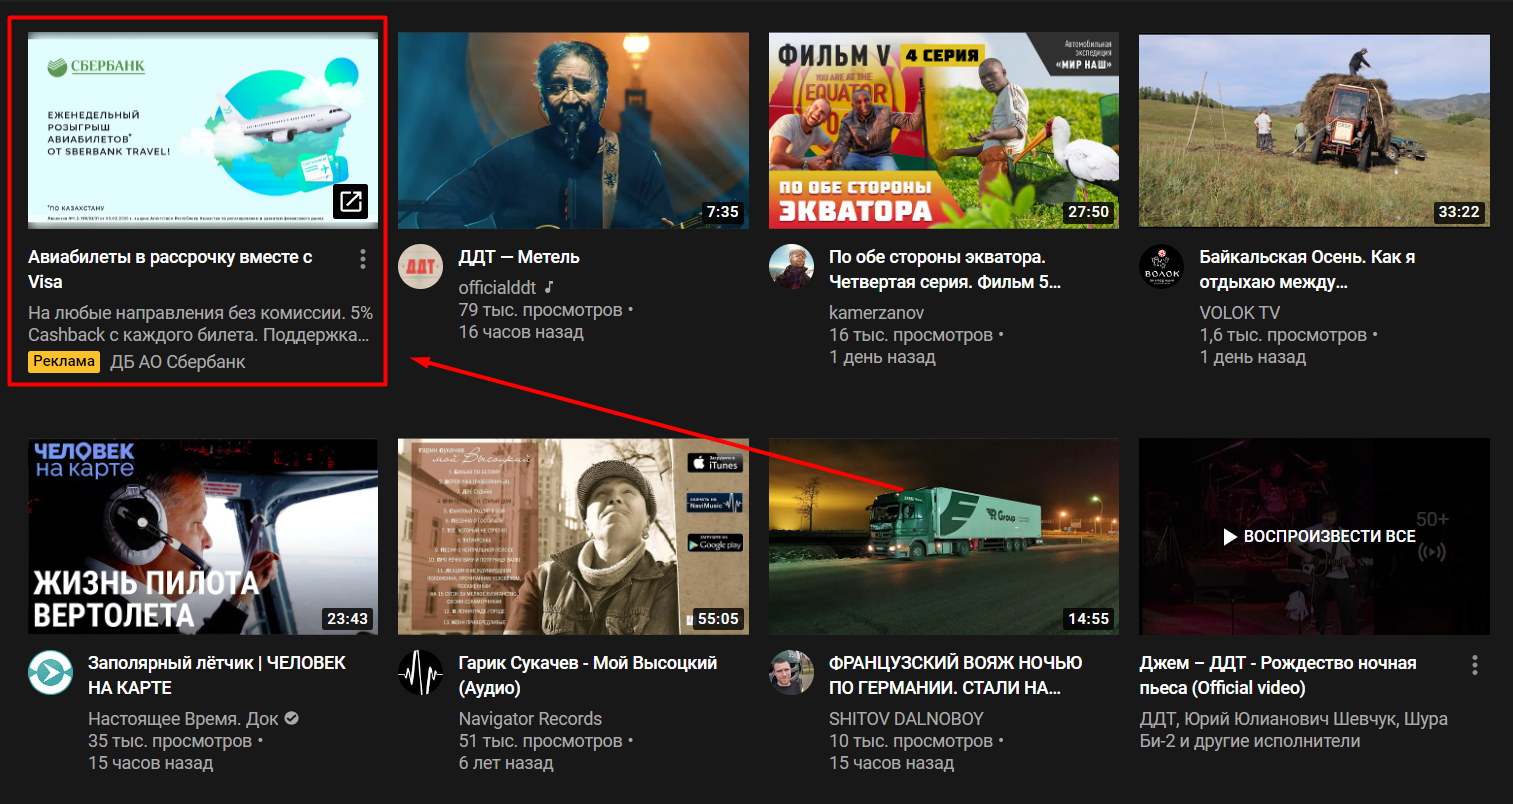Viewport: 1513px width, 804px height.
Task: Click the 35 тыс. просмотров view count
Action: [170, 741]
